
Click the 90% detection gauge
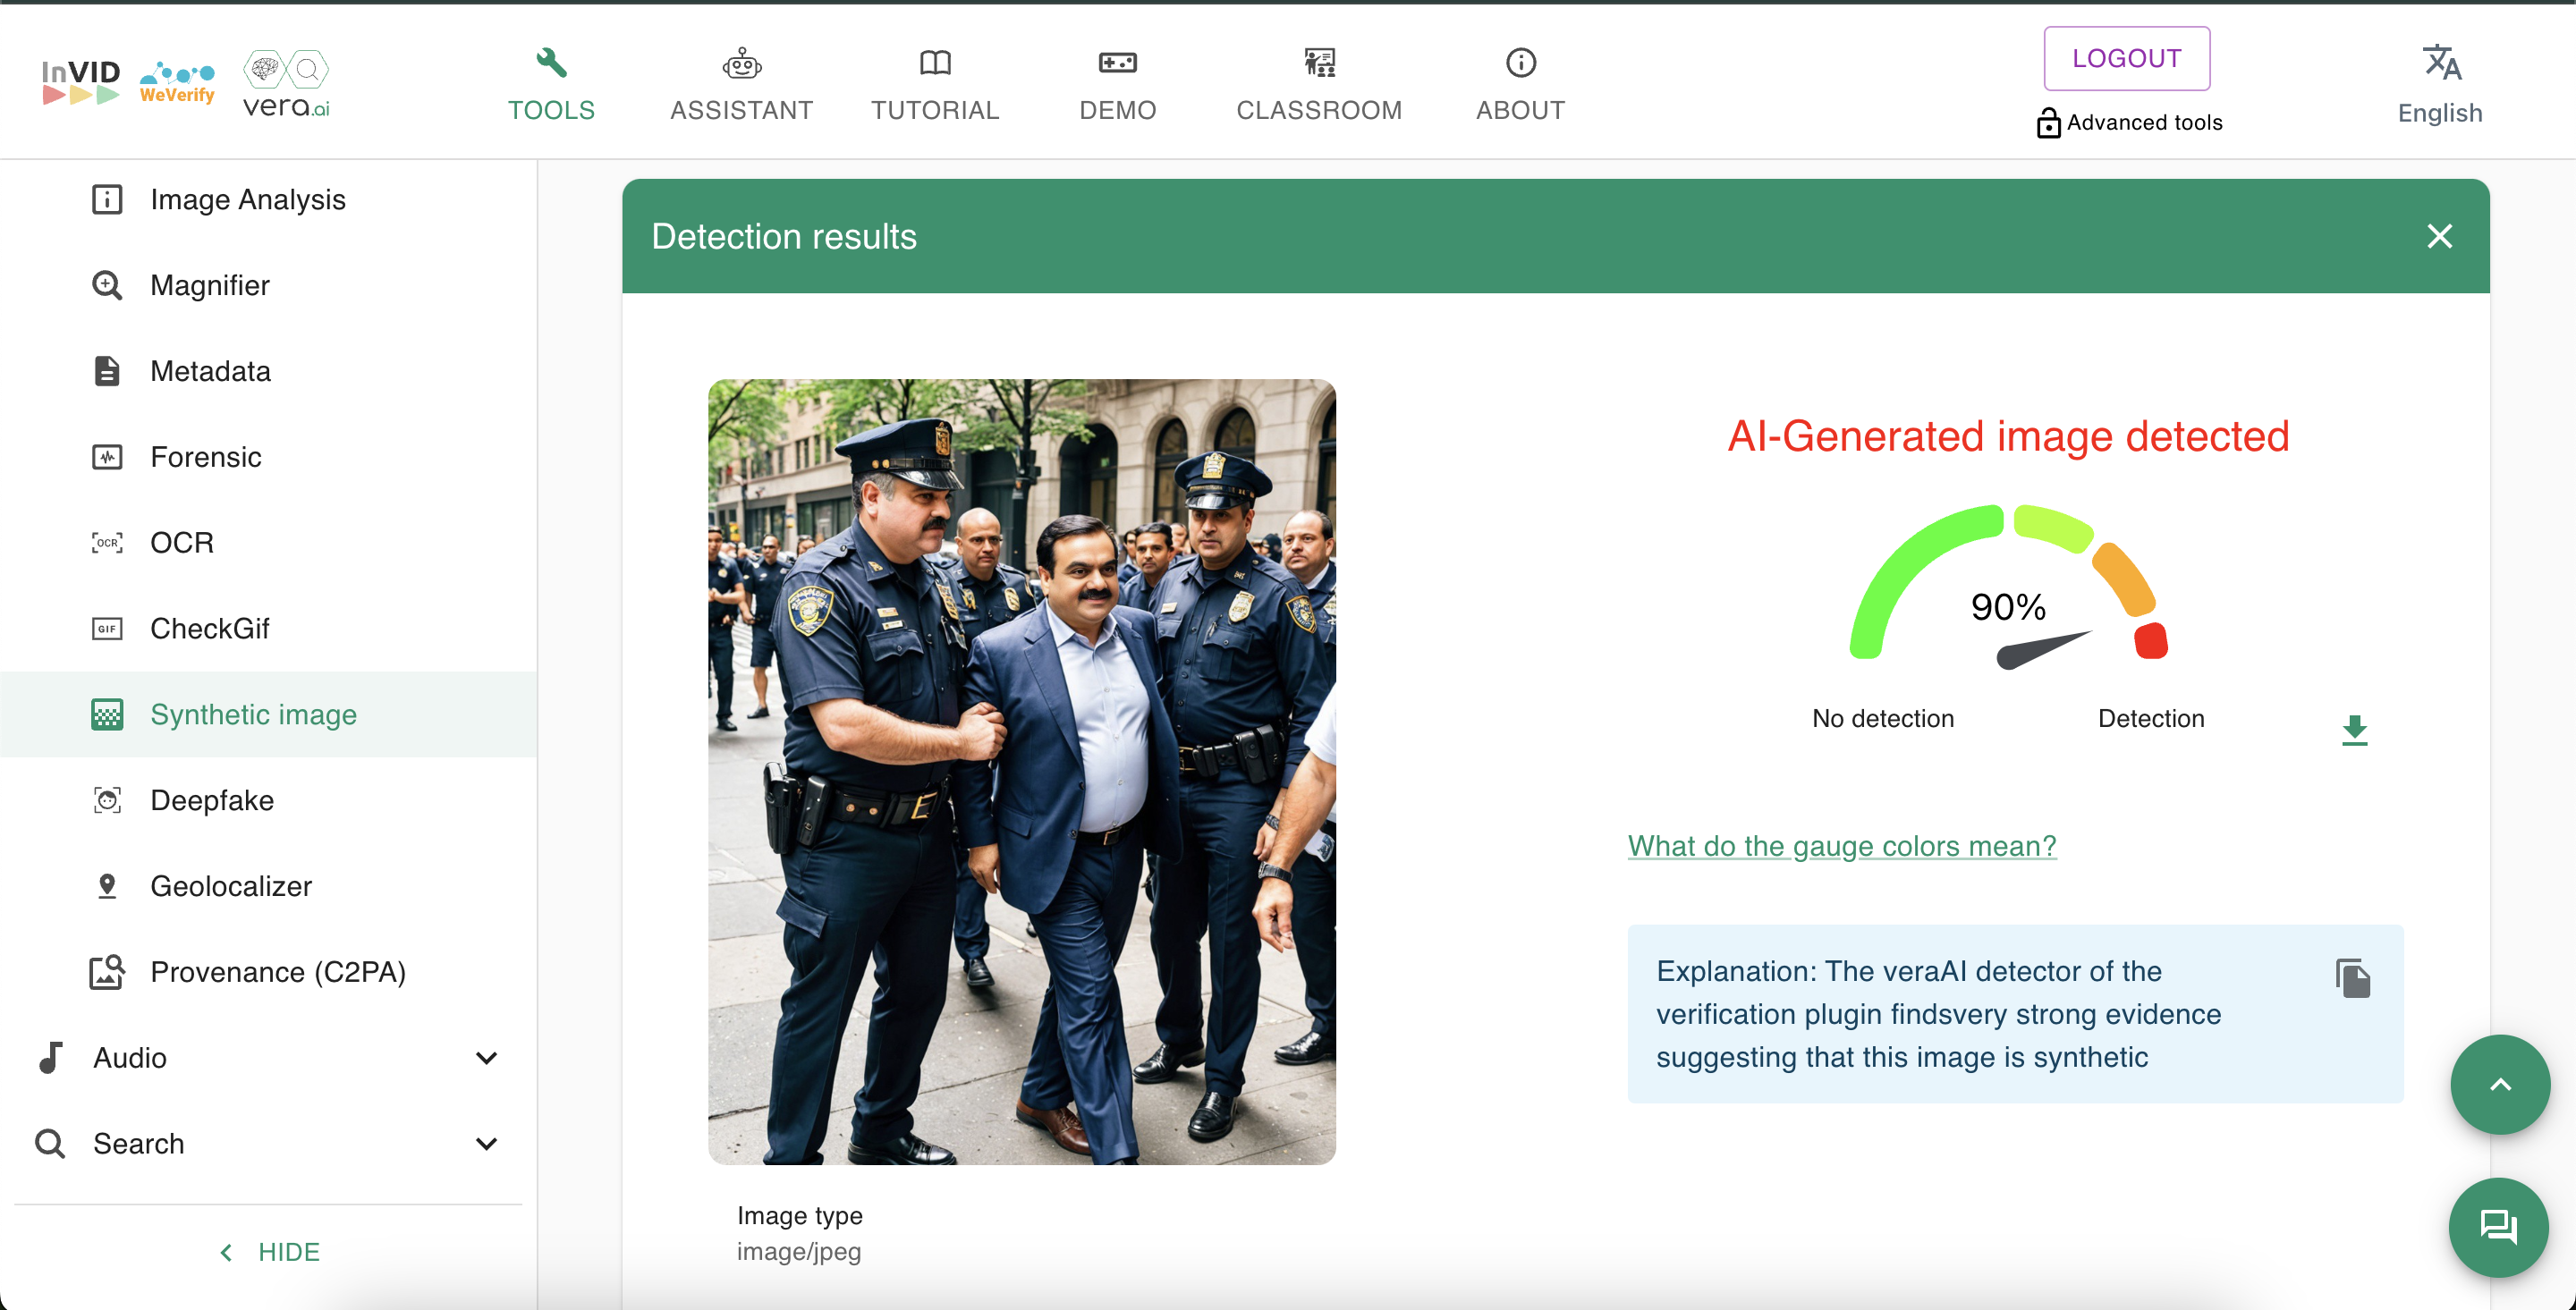2008,586
